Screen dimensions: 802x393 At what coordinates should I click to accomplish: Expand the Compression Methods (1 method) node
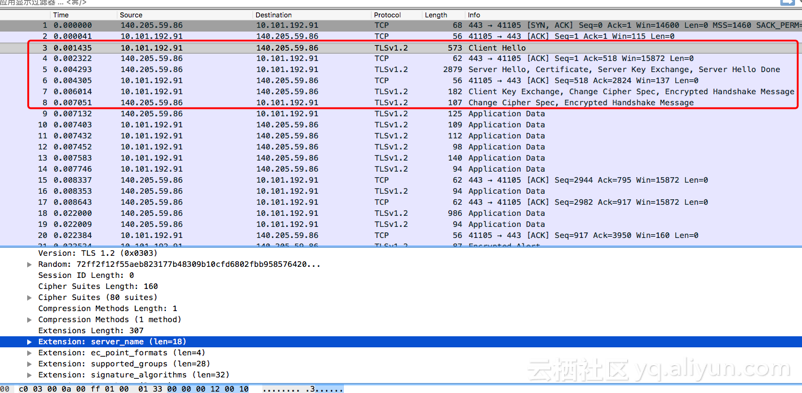(x=29, y=320)
